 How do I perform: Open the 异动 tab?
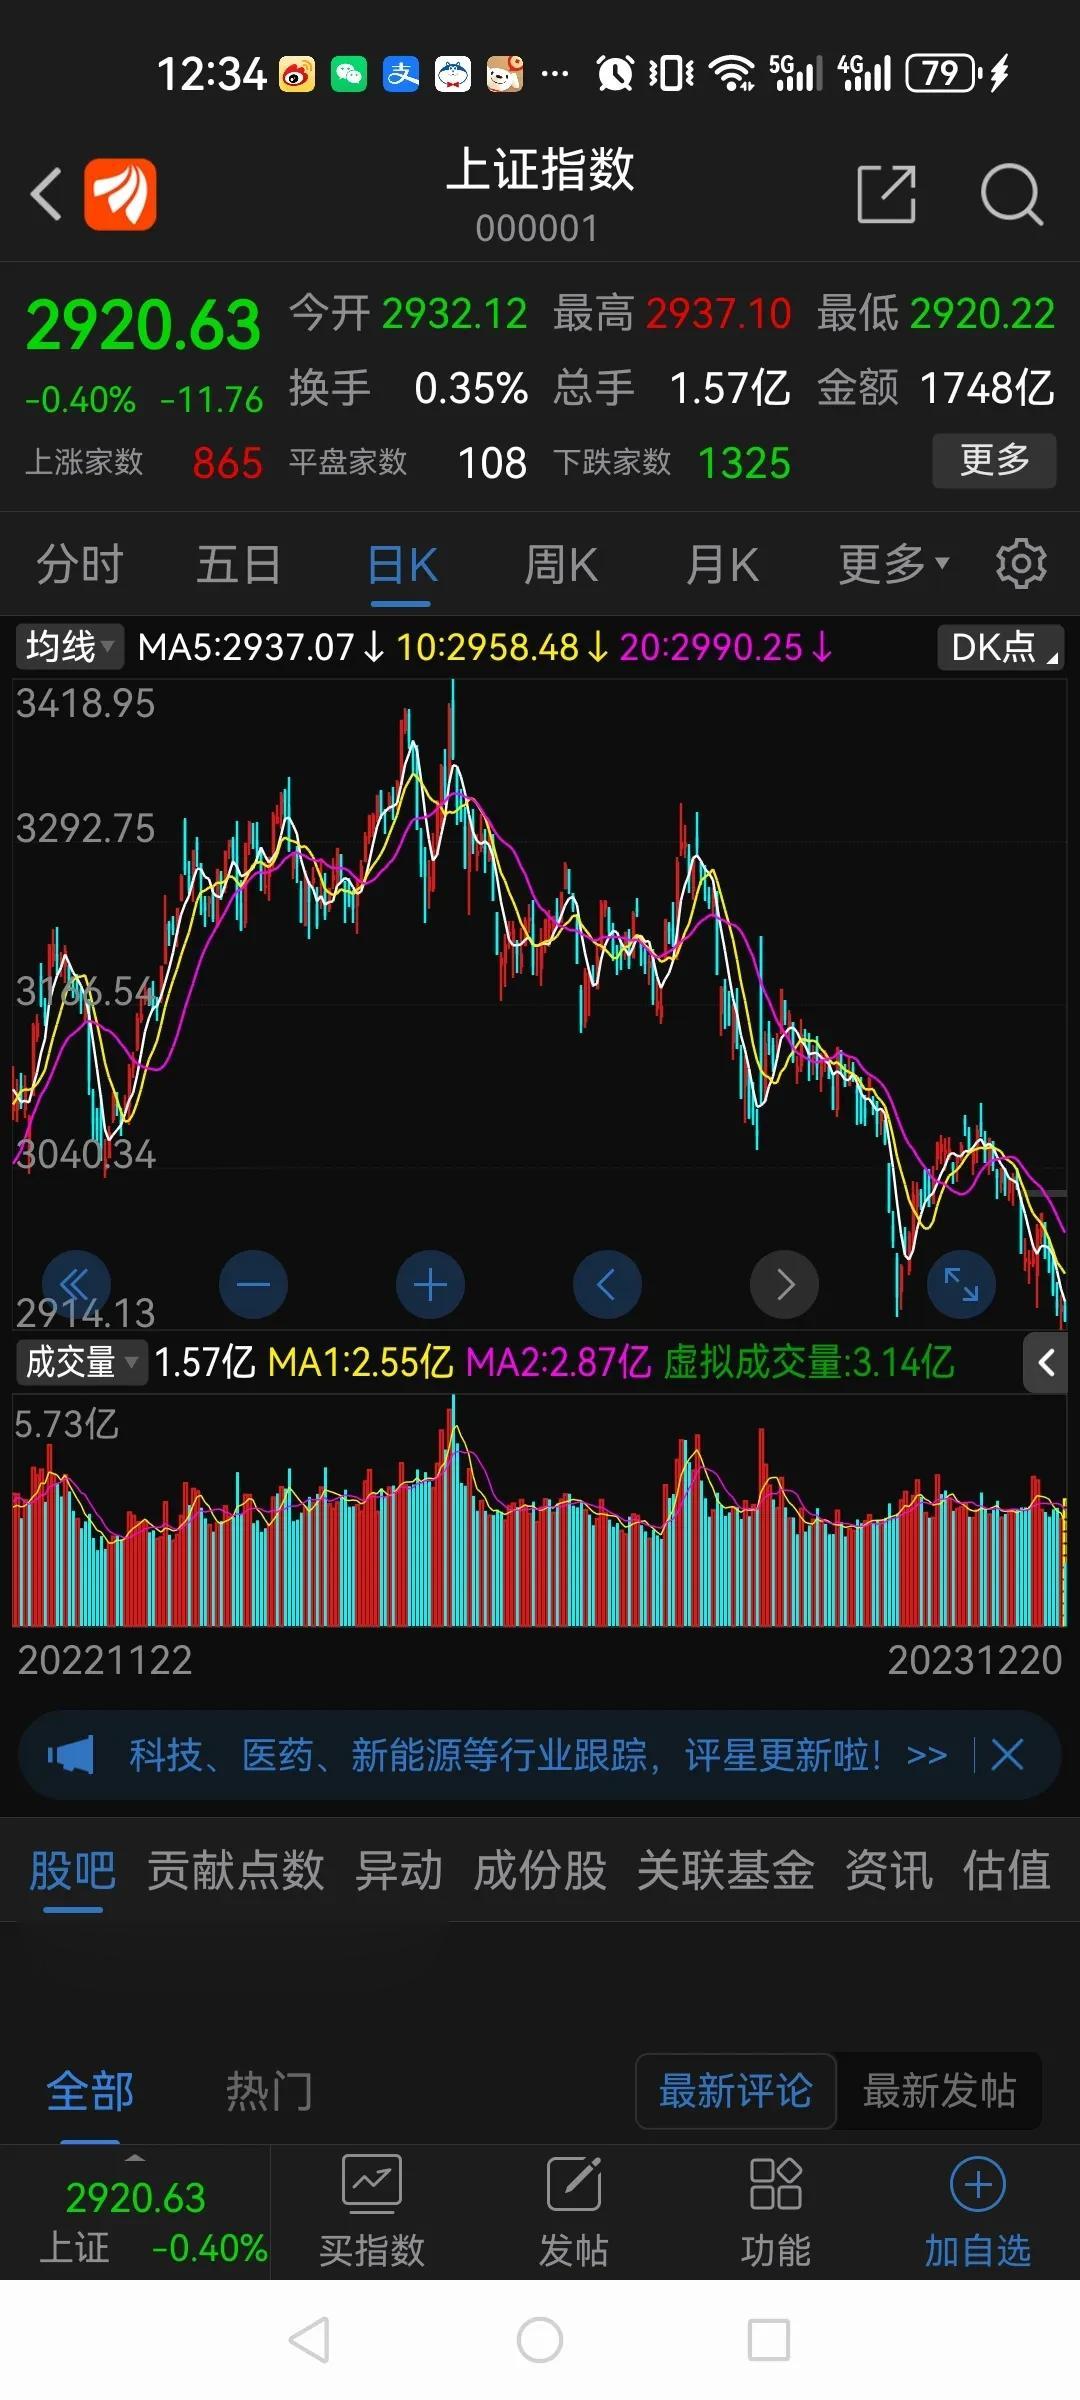click(x=399, y=1870)
